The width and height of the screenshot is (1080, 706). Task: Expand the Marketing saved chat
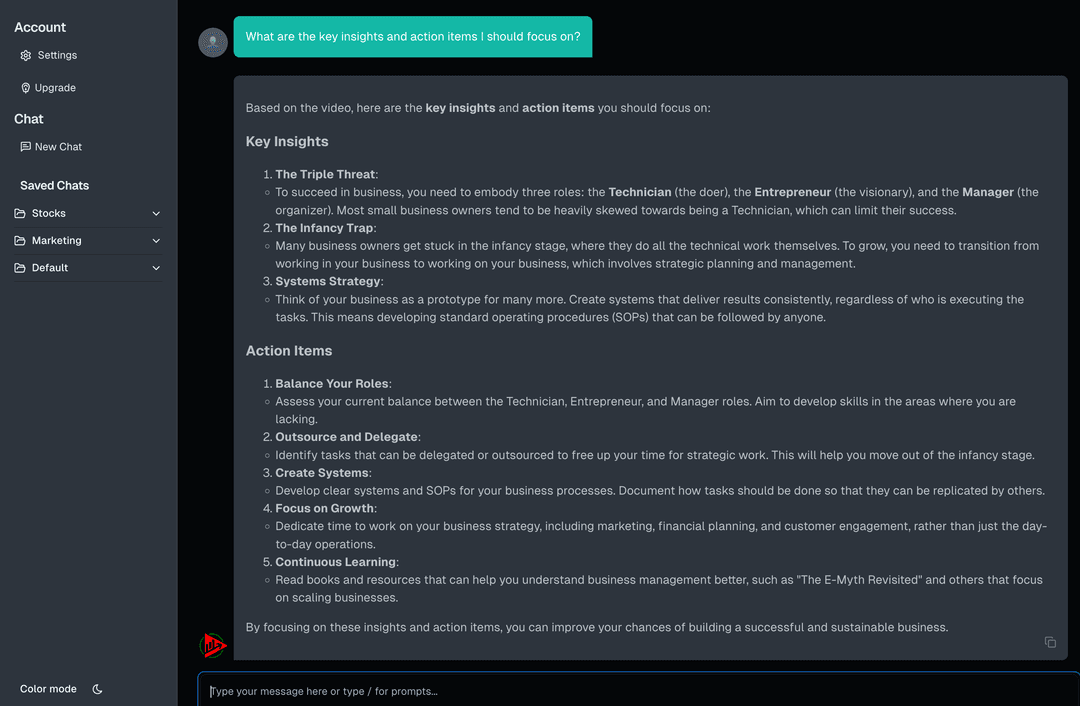156,240
